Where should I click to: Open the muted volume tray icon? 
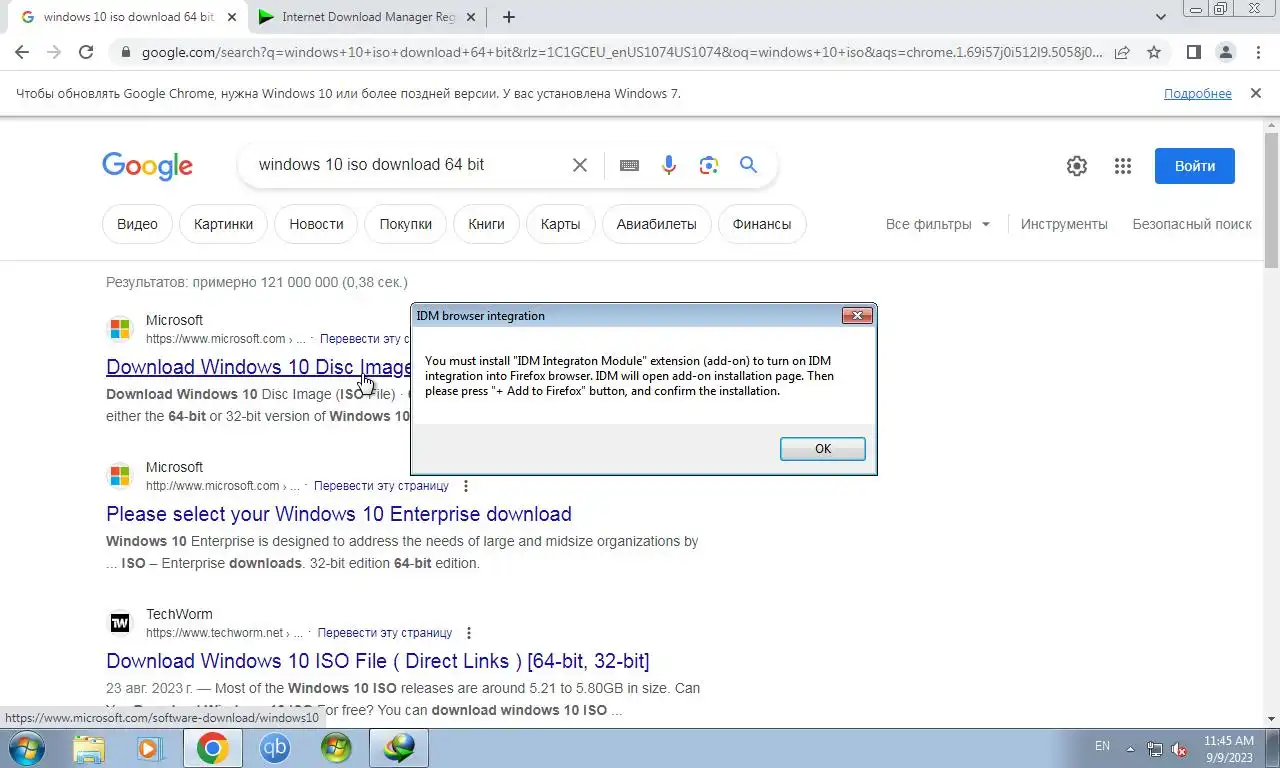(1179, 748)
